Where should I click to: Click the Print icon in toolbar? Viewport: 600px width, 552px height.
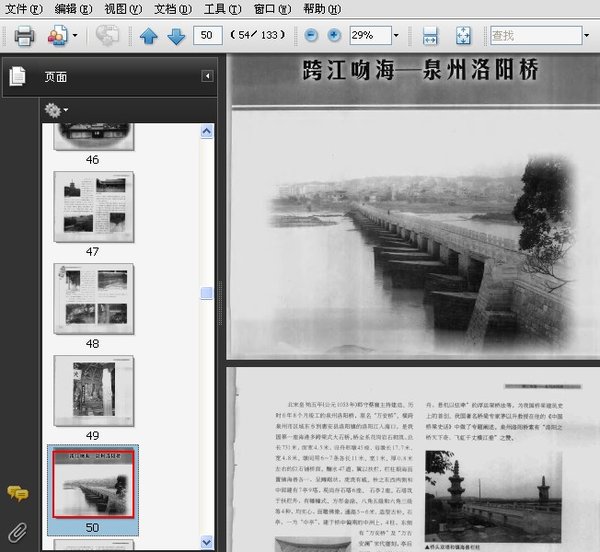point(24,36)
